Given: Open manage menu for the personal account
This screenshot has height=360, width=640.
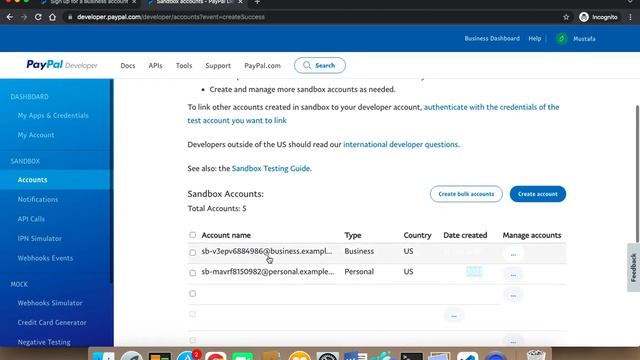Looking at the screenshot, I should (x=513, y=274).
